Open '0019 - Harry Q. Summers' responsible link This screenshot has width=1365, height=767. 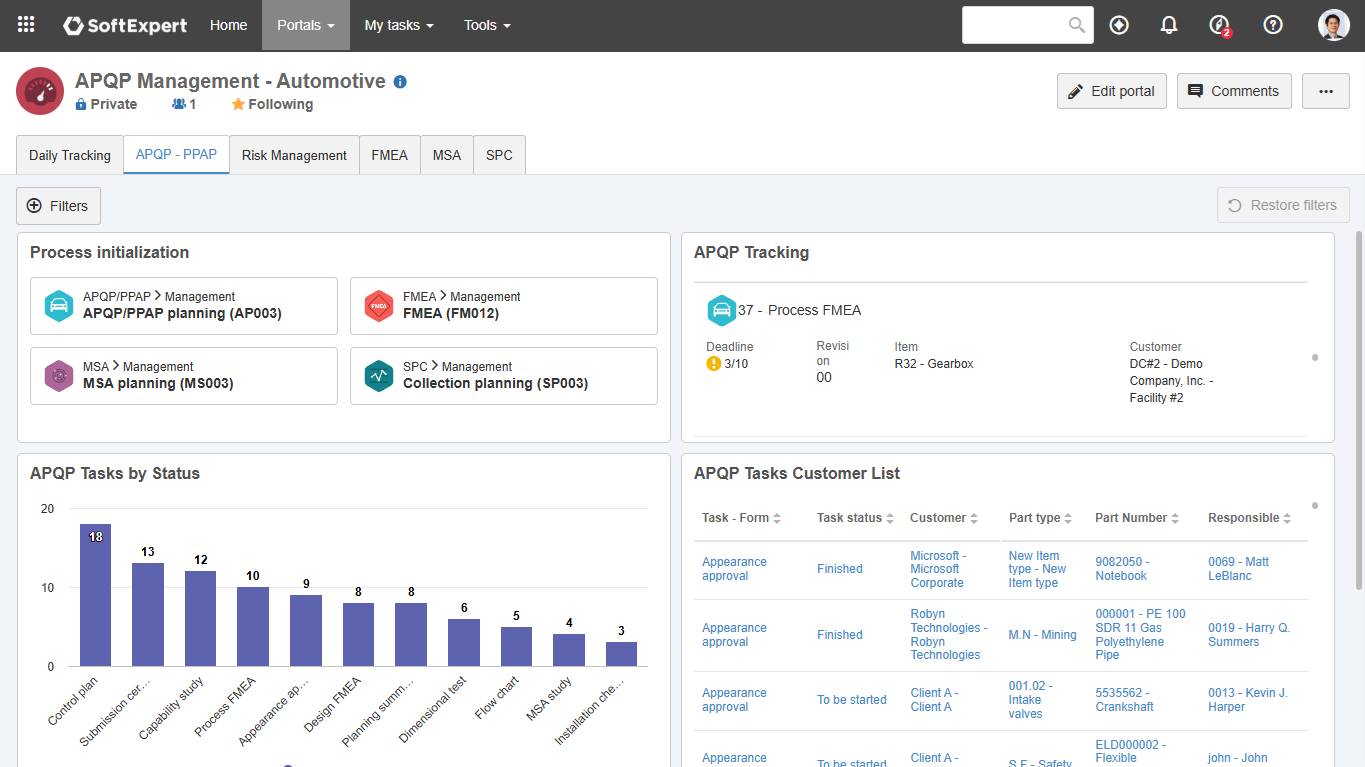[1249, 635]
